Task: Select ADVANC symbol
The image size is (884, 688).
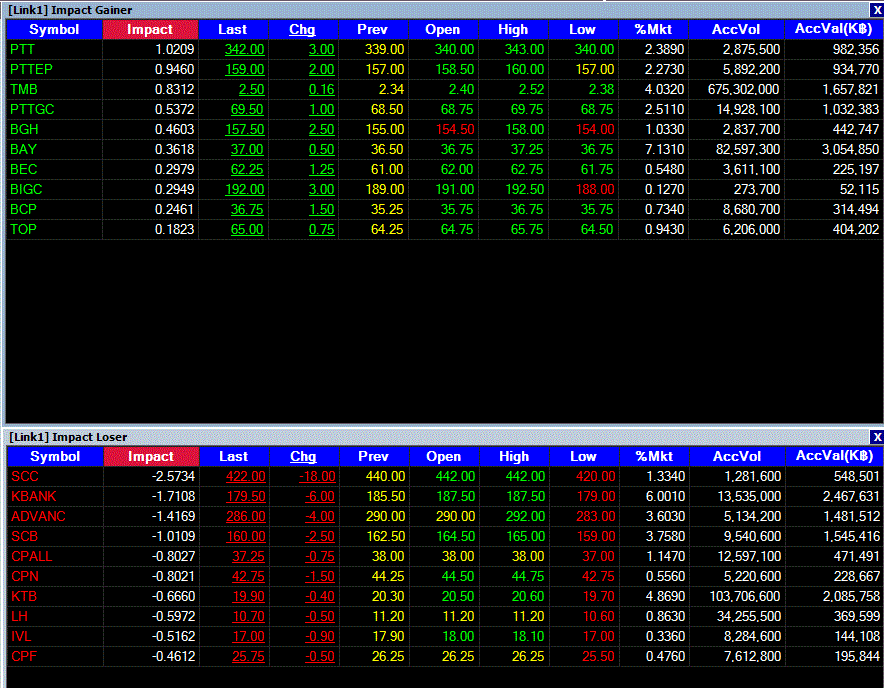Action: [38, 517]
